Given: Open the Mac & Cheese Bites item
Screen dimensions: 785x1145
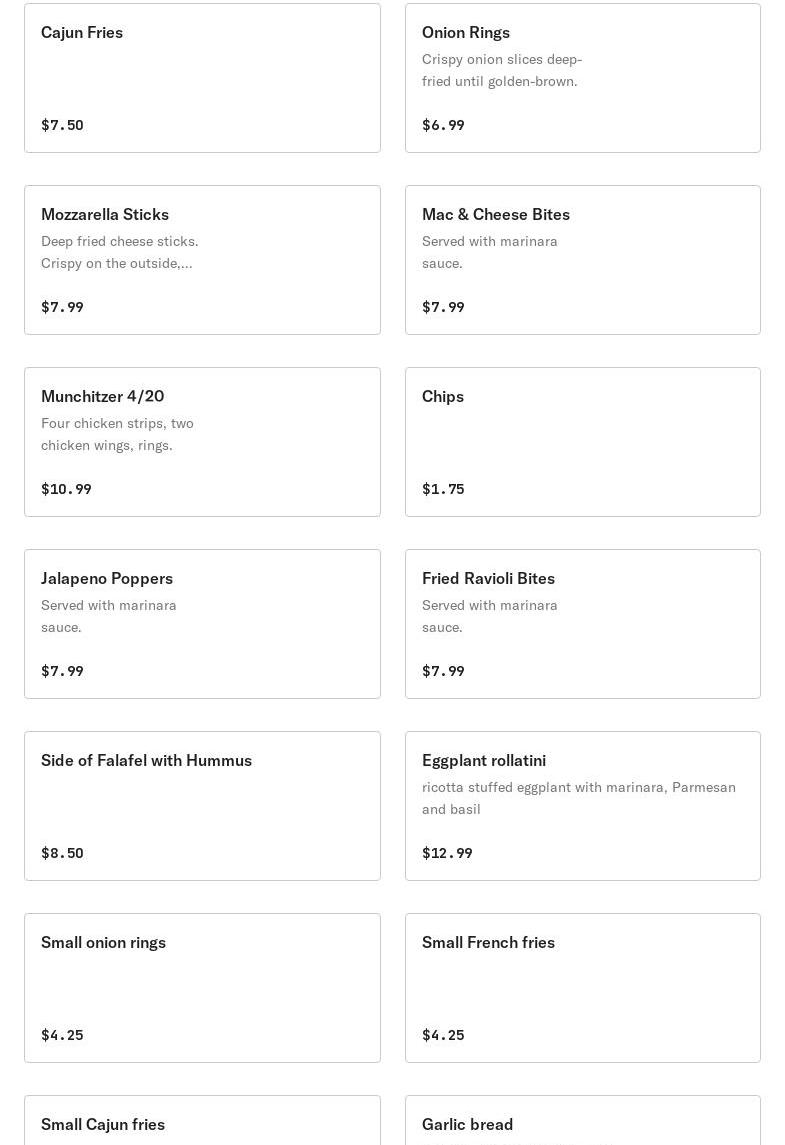Looking at the screenshot, I should [582, 260].
